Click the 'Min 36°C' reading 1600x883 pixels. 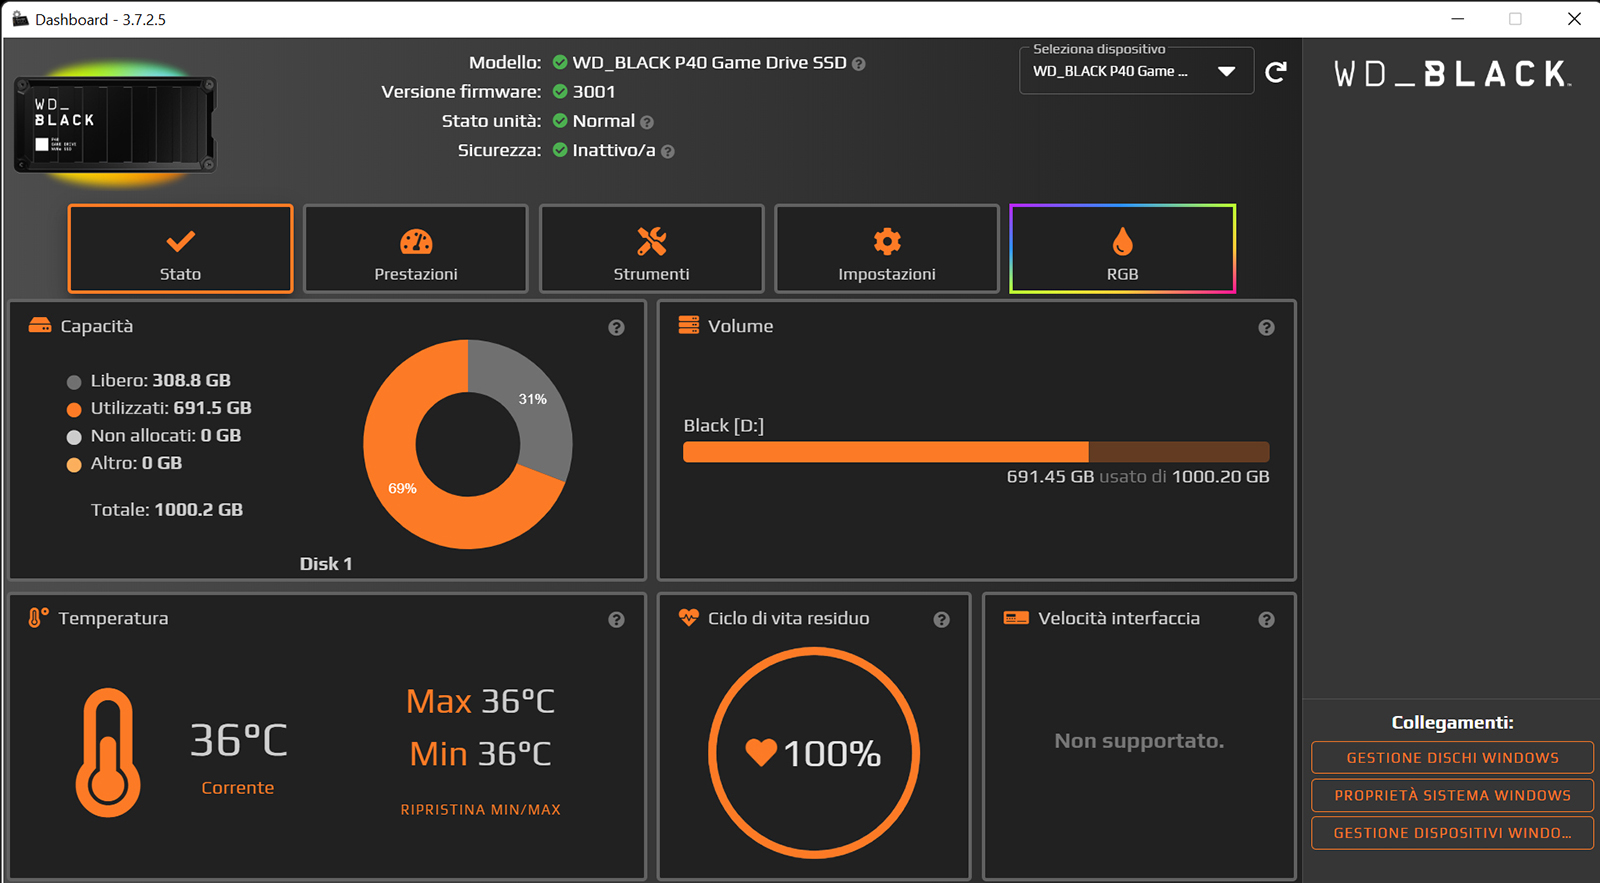tap(480, 754)
